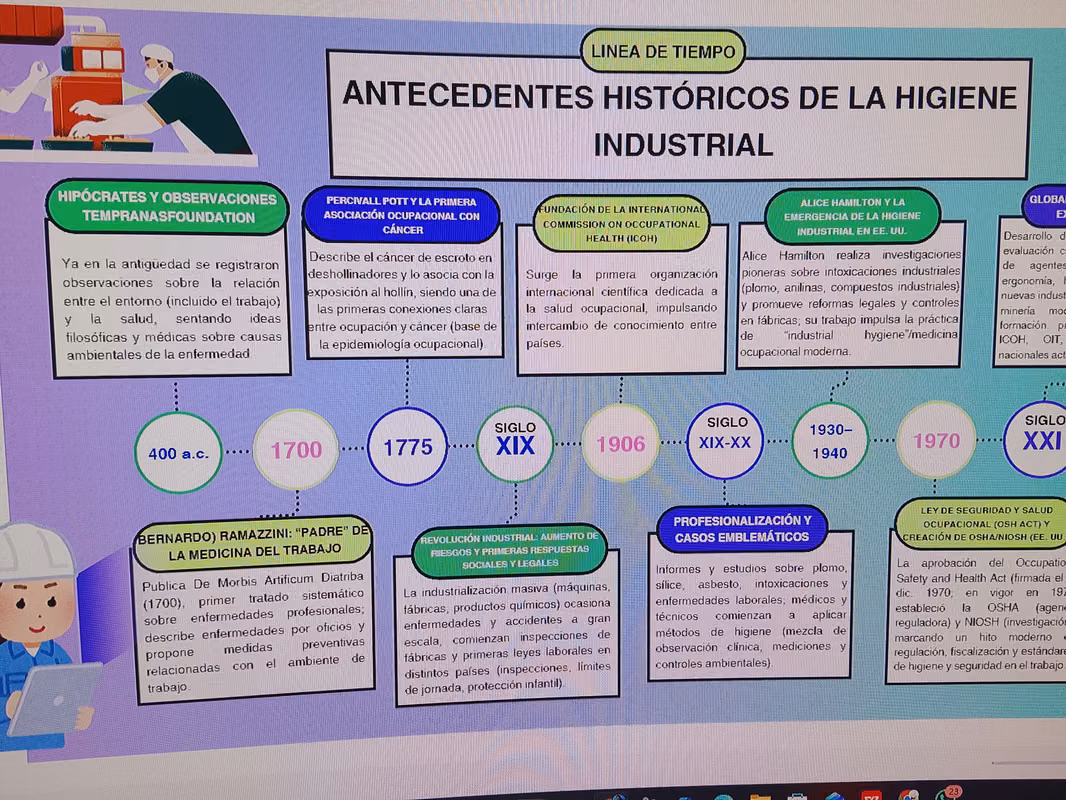
Task: Click the 1970 timeline circle
Action: (936, 440)
